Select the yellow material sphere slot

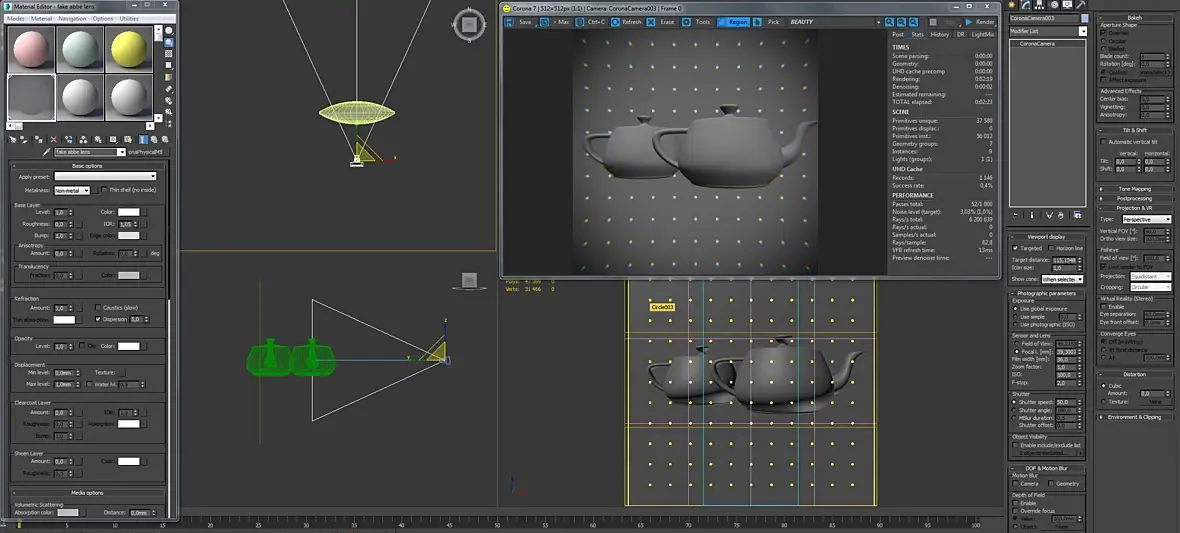pos(128,51)
